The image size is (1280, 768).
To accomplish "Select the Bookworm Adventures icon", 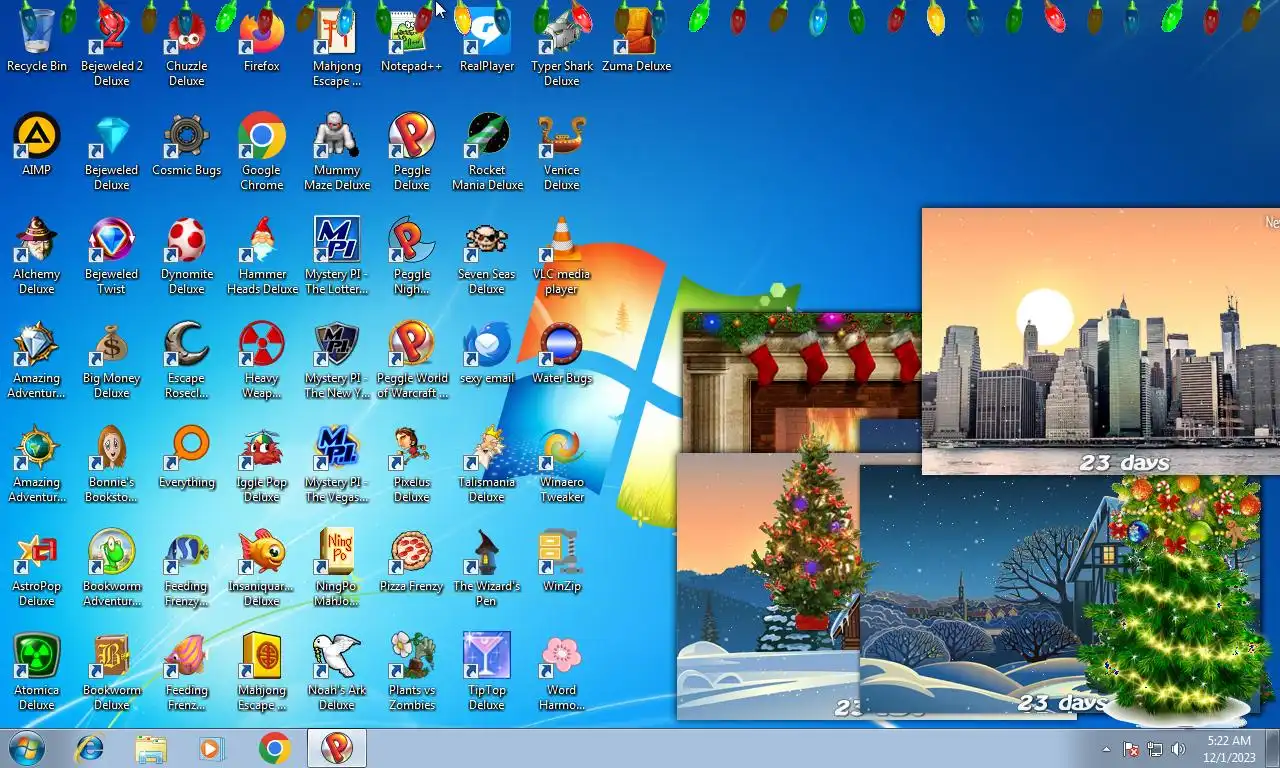I will coord(112,567).
